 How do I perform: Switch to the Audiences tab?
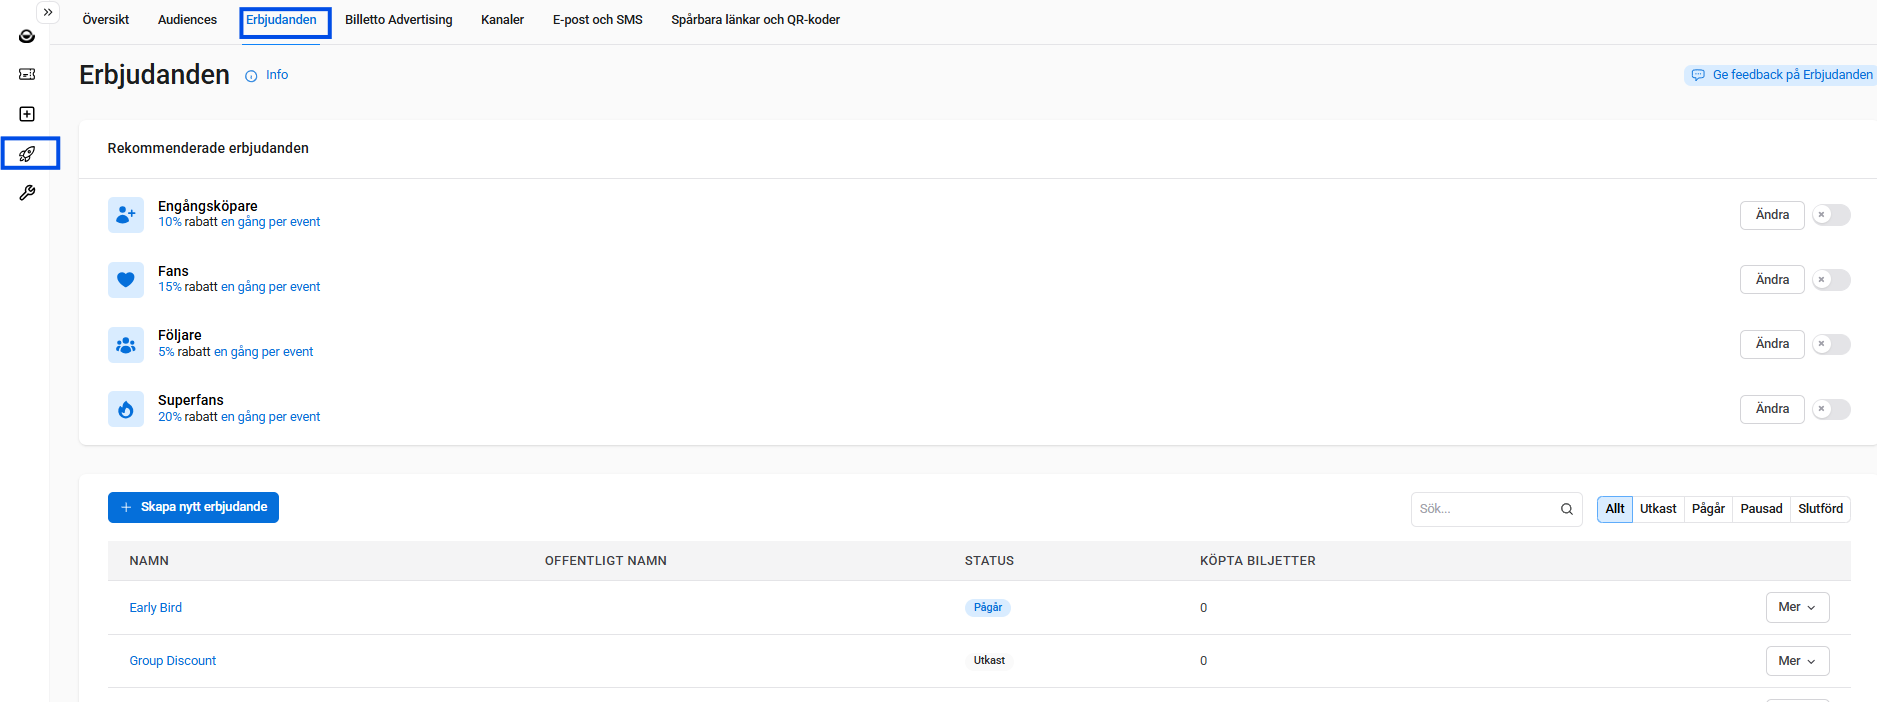coord(187,20)
